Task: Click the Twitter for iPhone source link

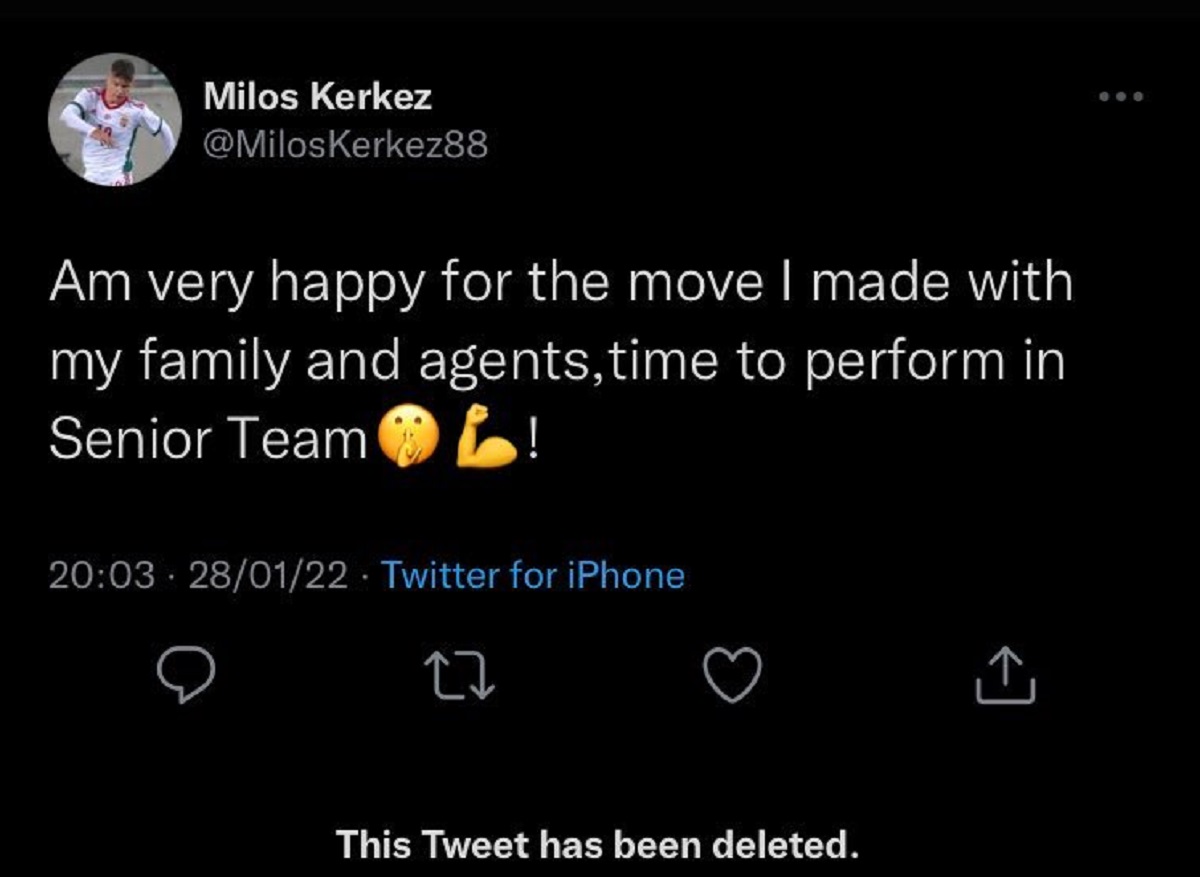Action: (533, 575)
